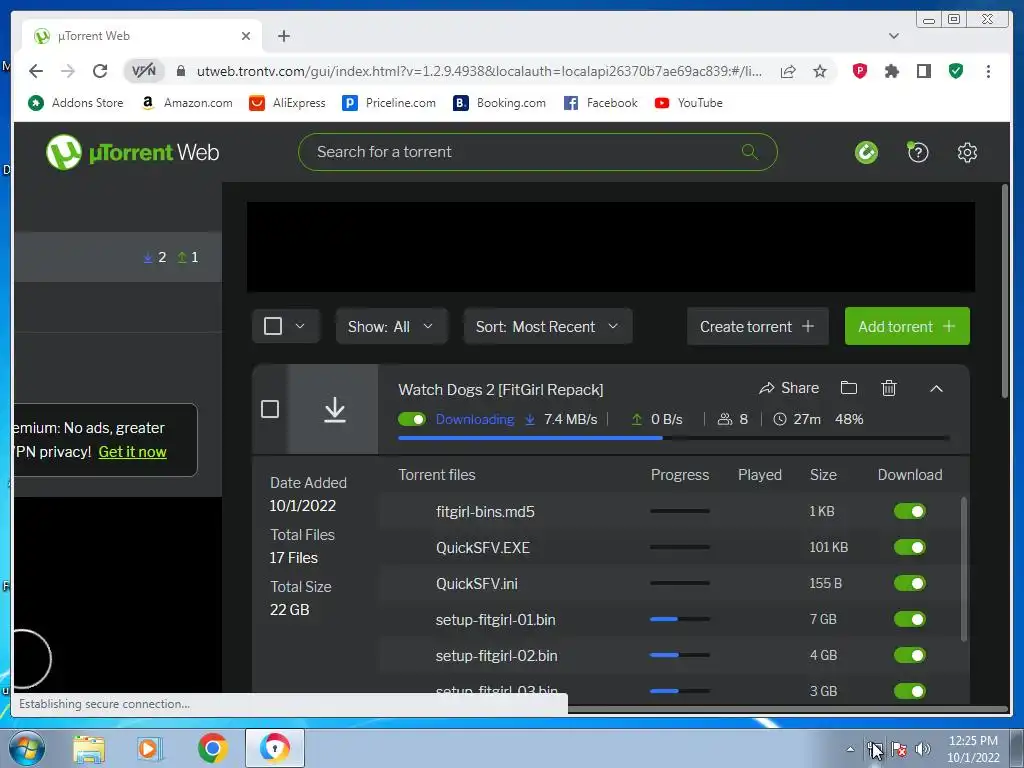Click the volume speaker tray icon
This screenshot has width=1024, height=768.
pyautogui.click(x=923, y=749)
